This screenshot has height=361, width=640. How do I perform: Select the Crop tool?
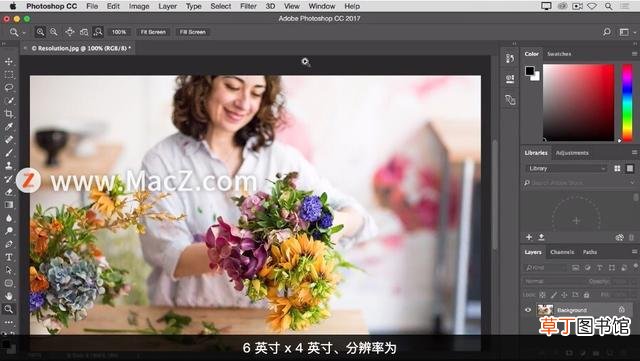point(9,114)
